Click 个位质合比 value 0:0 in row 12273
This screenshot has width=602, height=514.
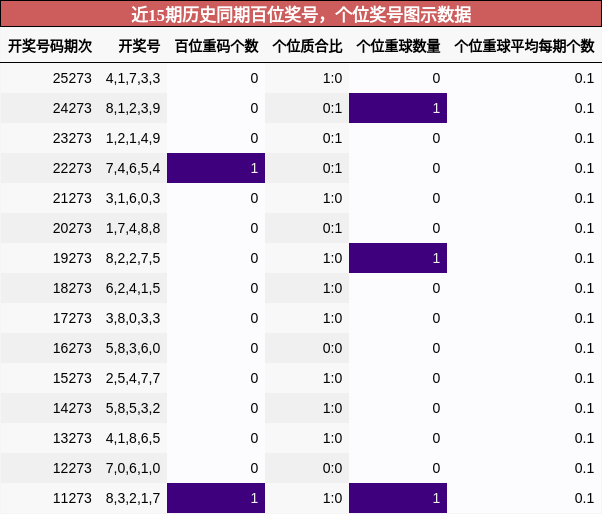(332, 468)
